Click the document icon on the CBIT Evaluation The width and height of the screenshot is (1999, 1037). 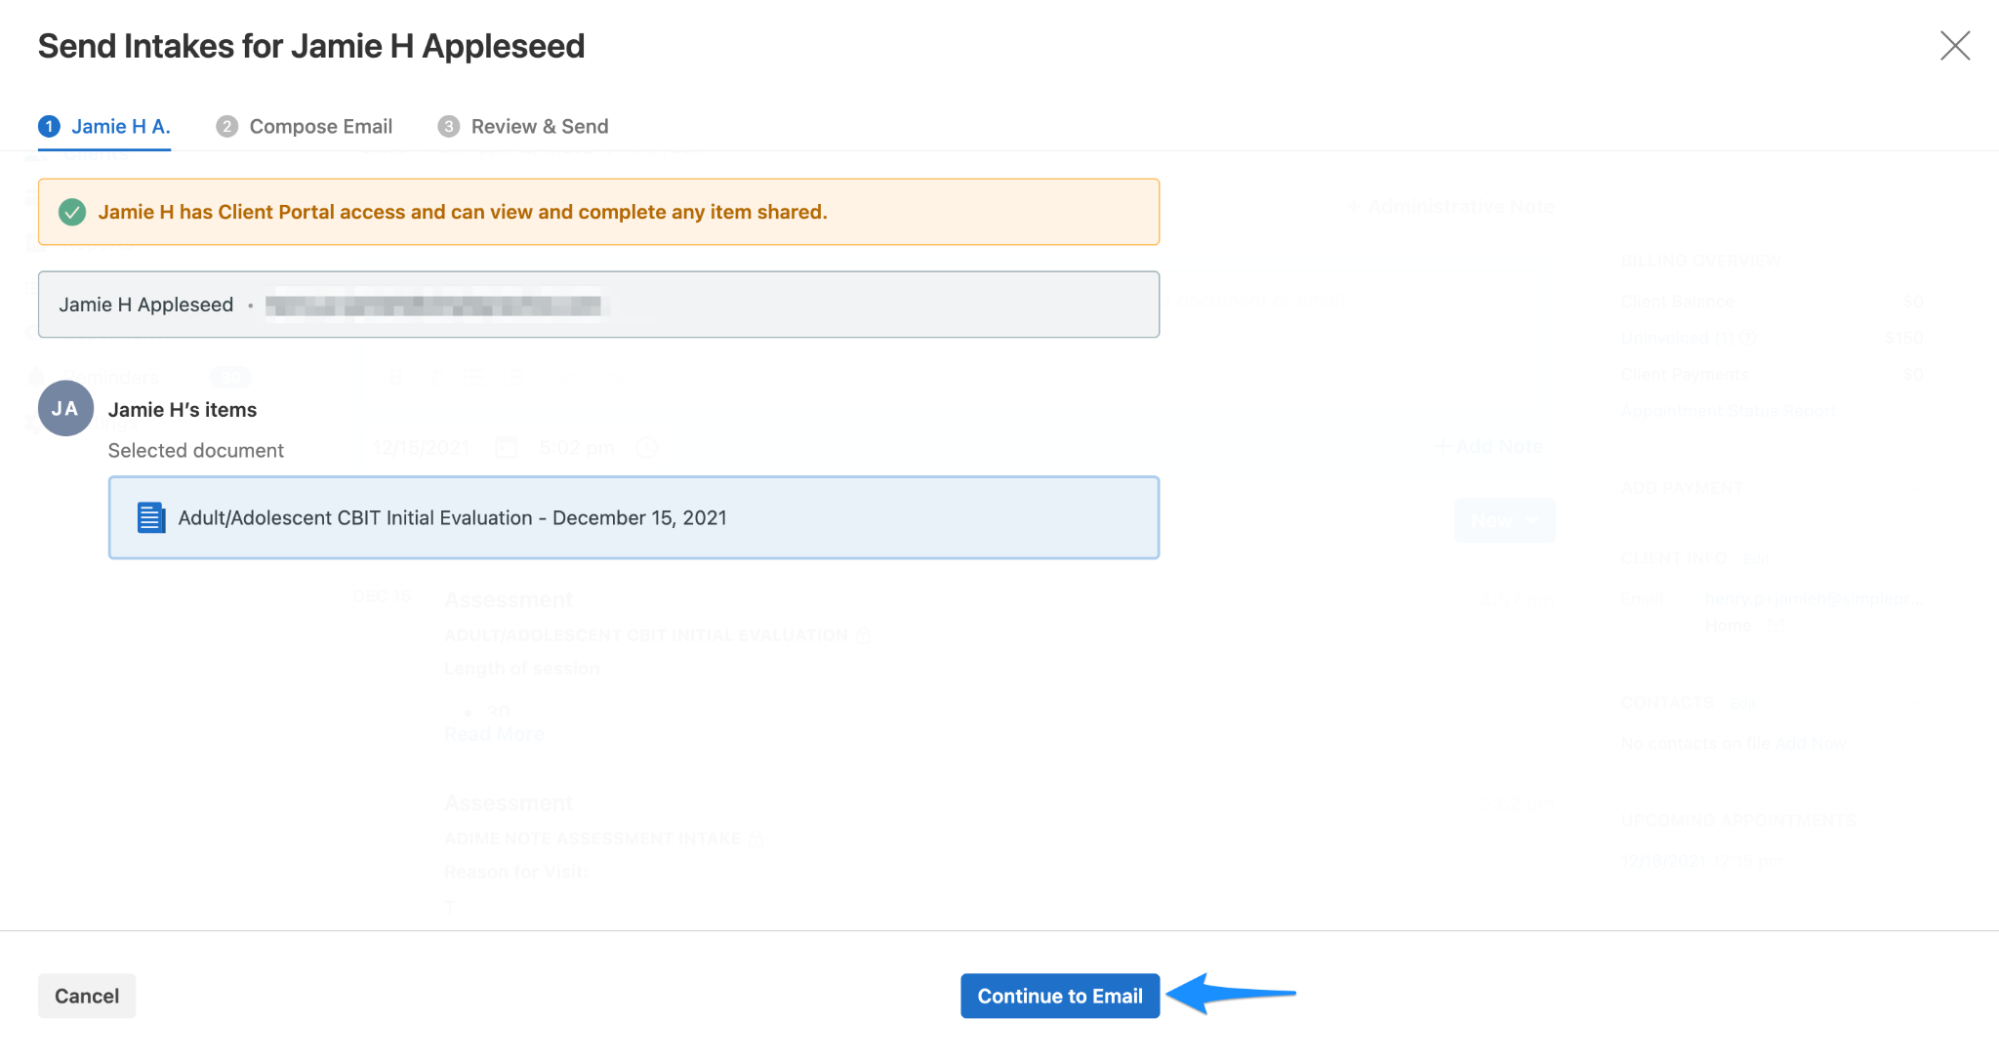151,518
